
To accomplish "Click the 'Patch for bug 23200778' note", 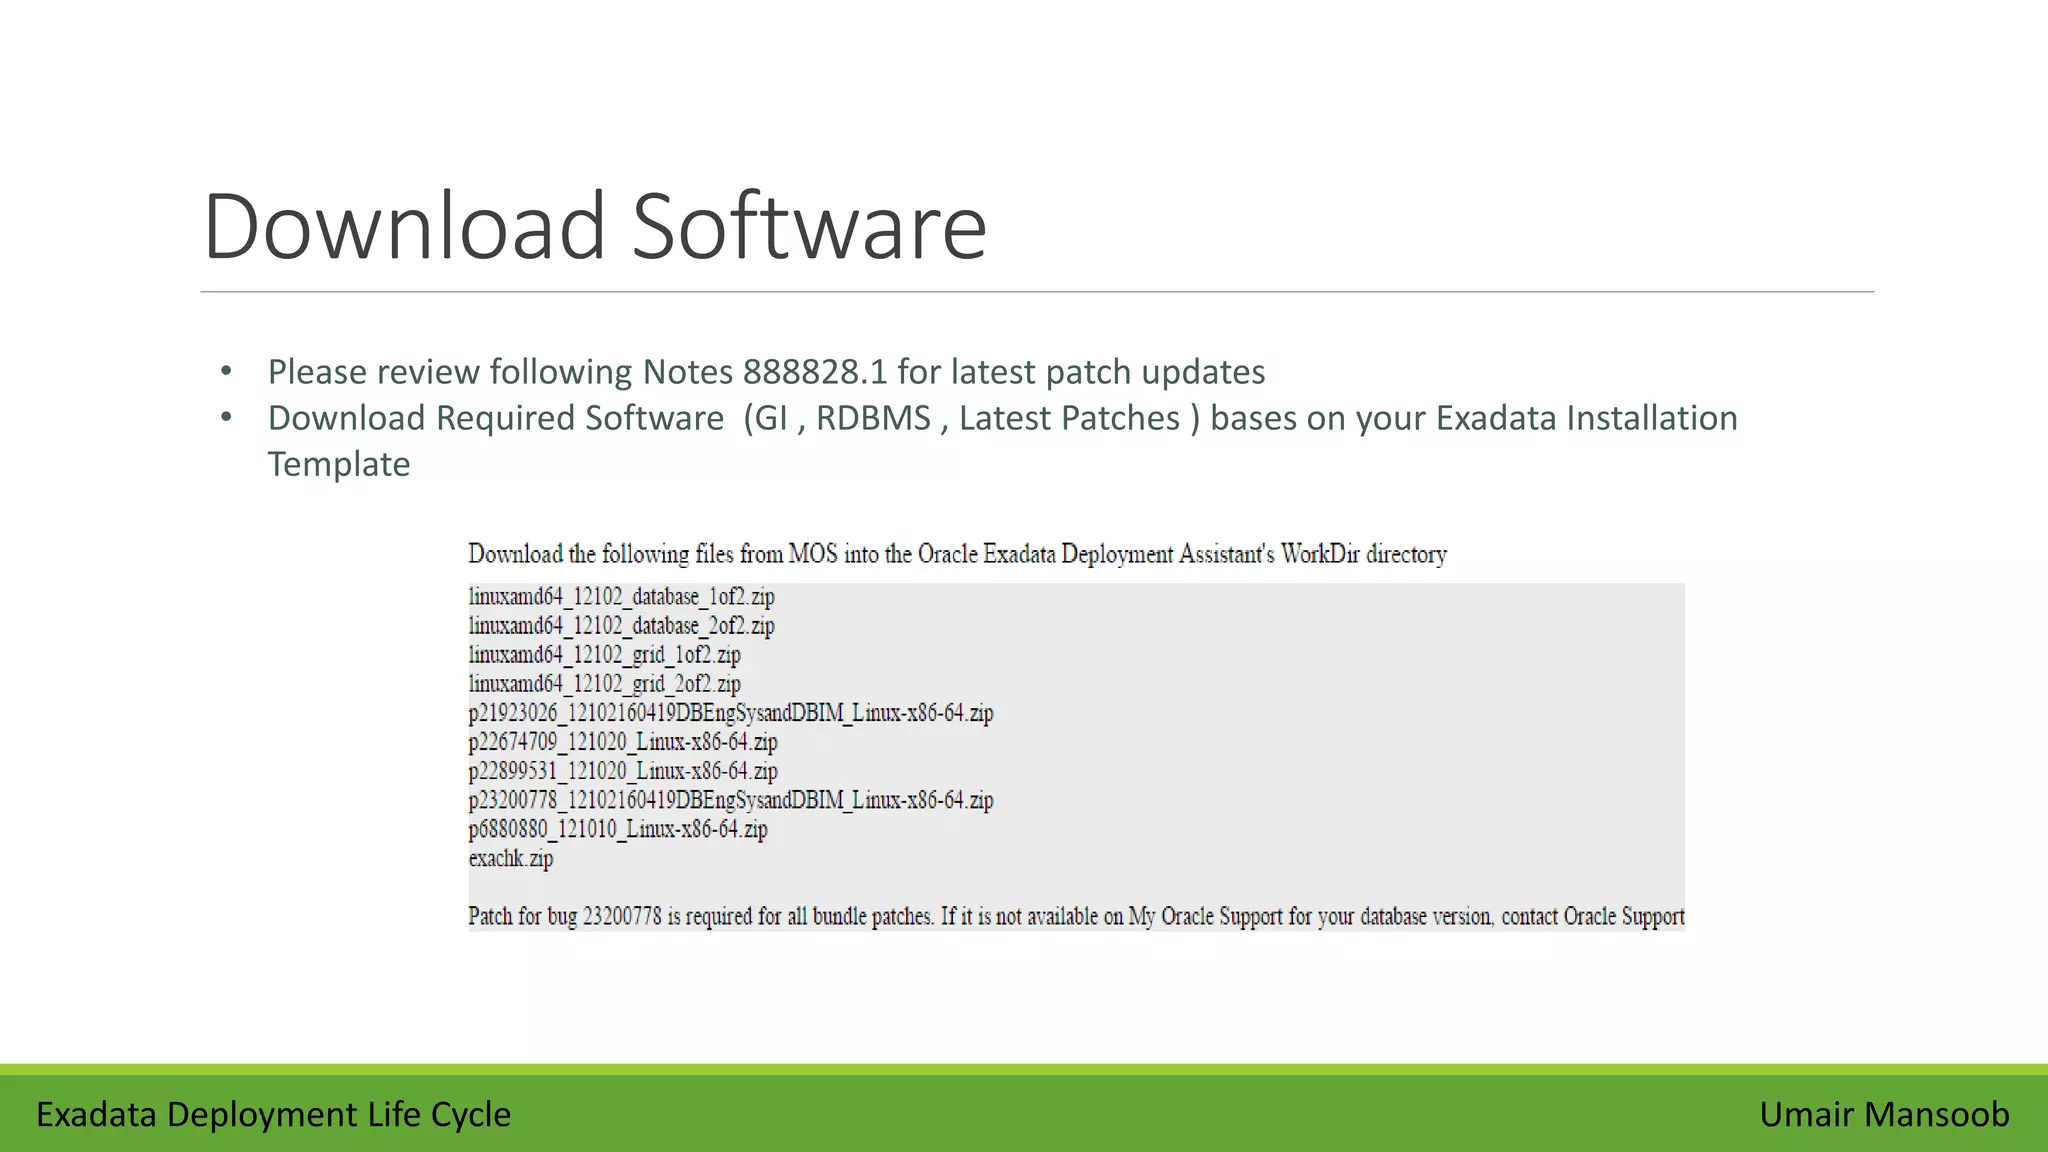I will pyautogui.click(x=1076, y=916).
